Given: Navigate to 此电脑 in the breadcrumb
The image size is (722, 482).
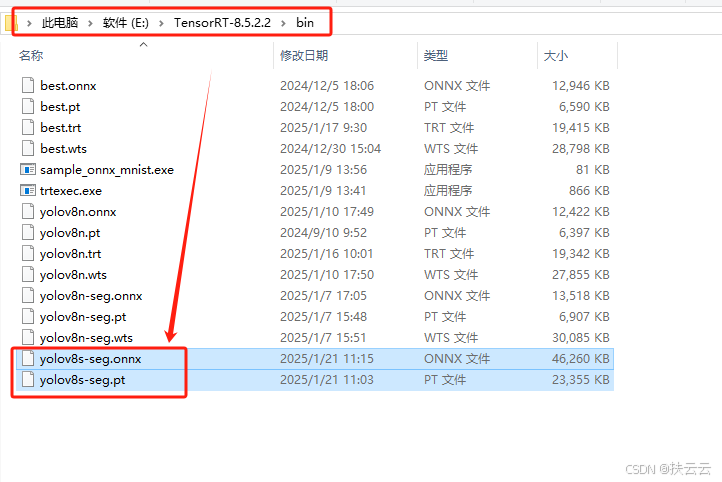Looking at the screenshot, I should (60, 23).
